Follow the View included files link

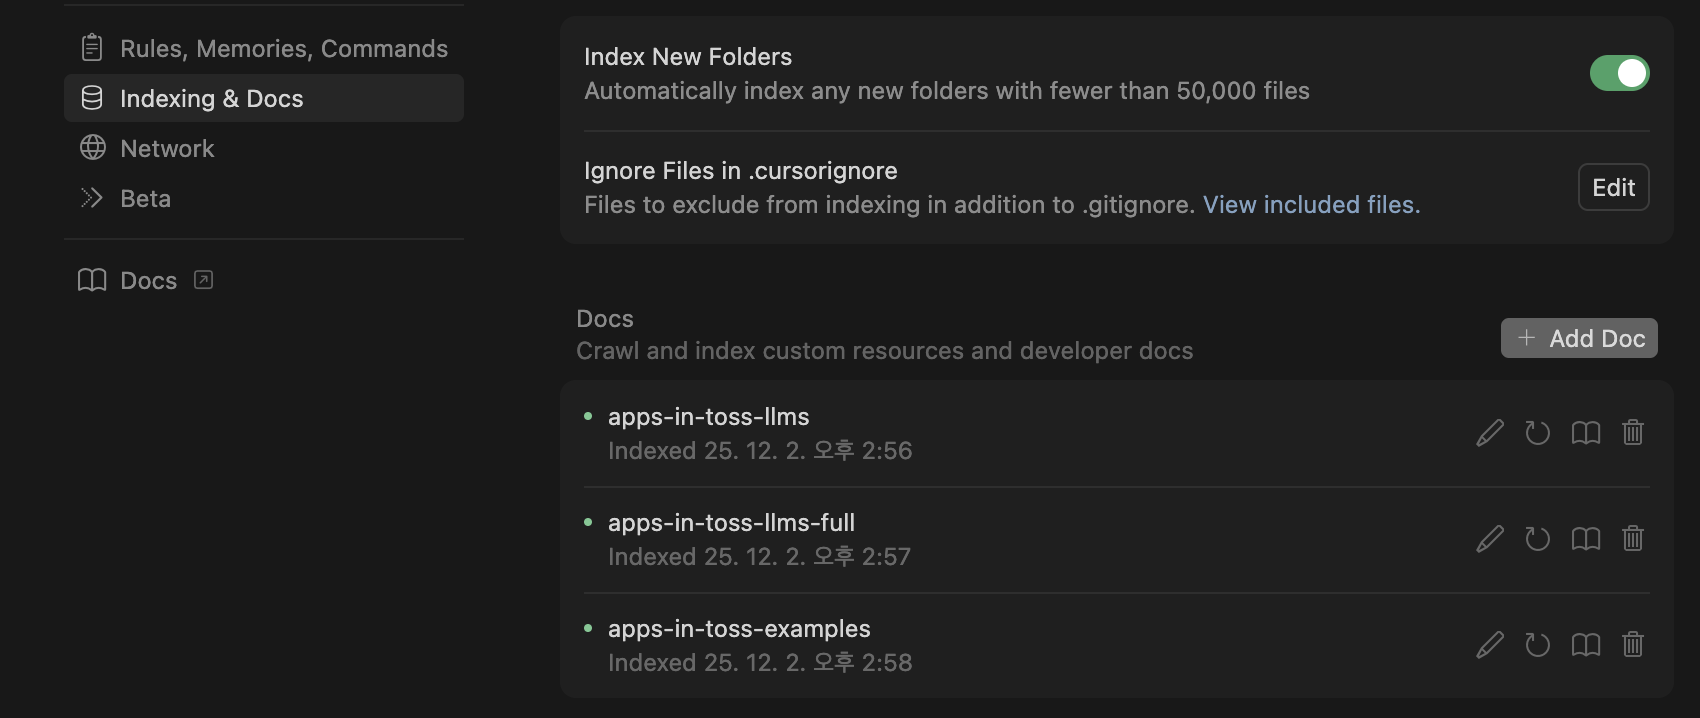click(1311, 205)
